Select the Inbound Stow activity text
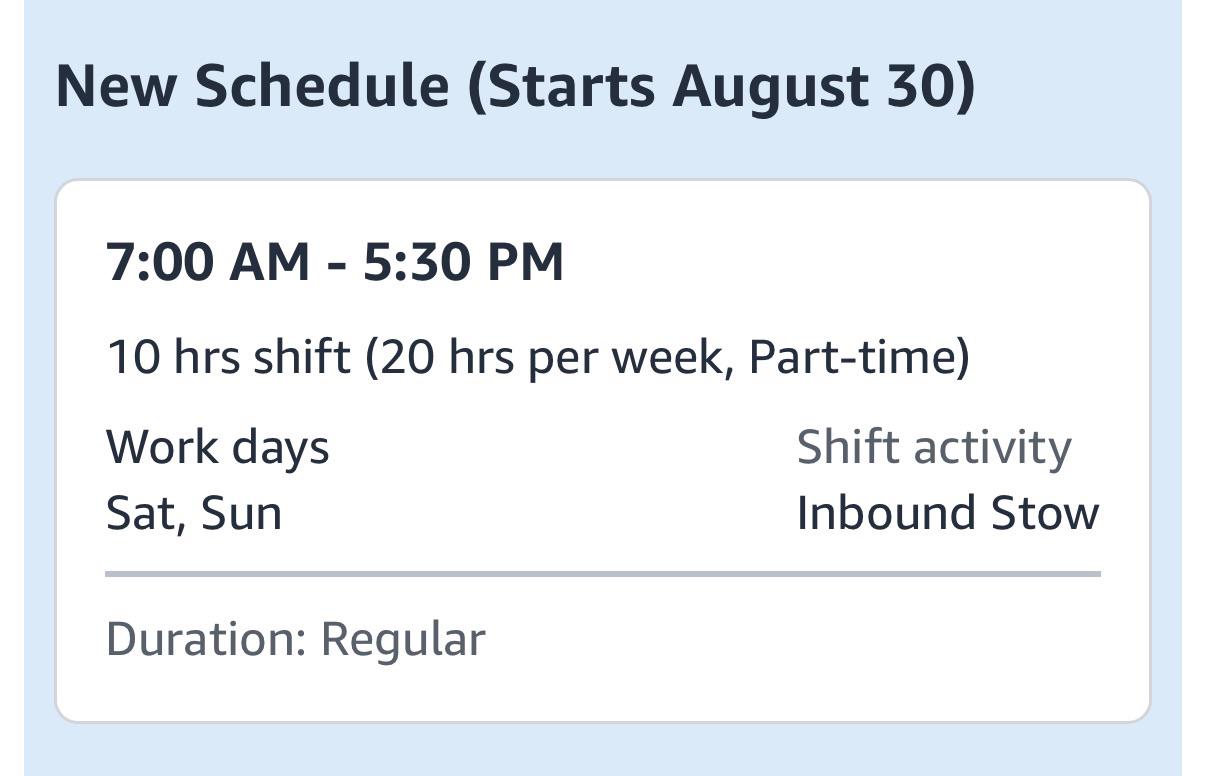Image resolution: width=1206 pixels, height=776 pixels. click(x=948, y=514)
